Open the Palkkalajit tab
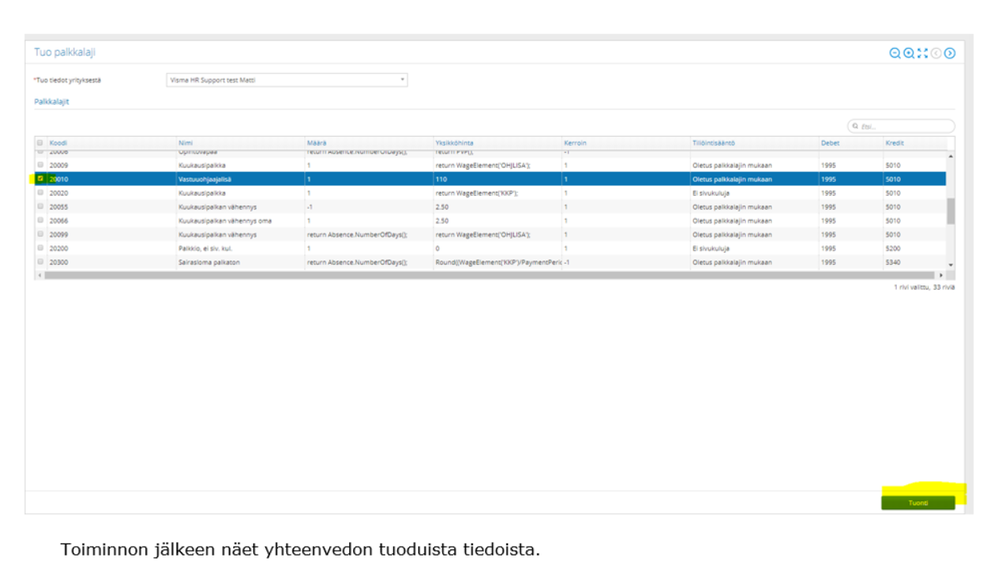Viewport: 999px width, 570px height. [x=52, y=102]
